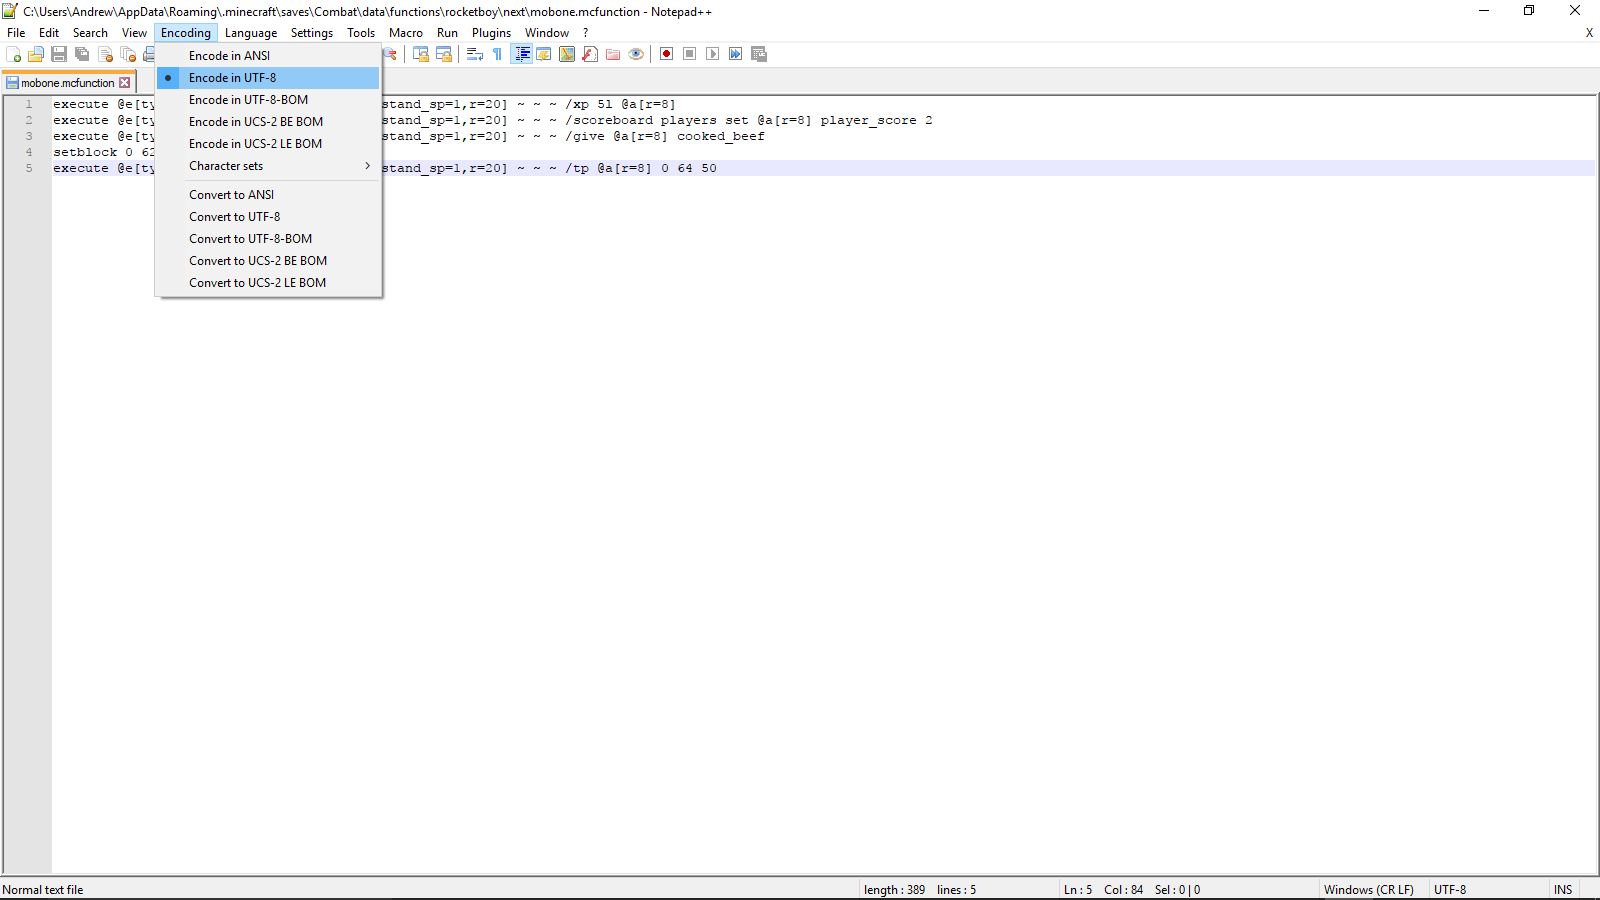Choose Encode in UCS-2 BE BOM
1600x900 pixels.
[x=268, y=122]
